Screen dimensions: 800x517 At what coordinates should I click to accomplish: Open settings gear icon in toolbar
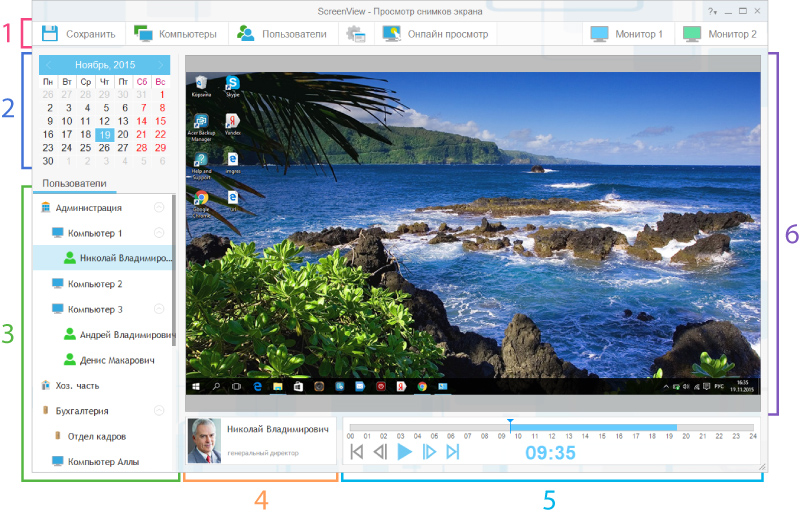click(356, 34)
